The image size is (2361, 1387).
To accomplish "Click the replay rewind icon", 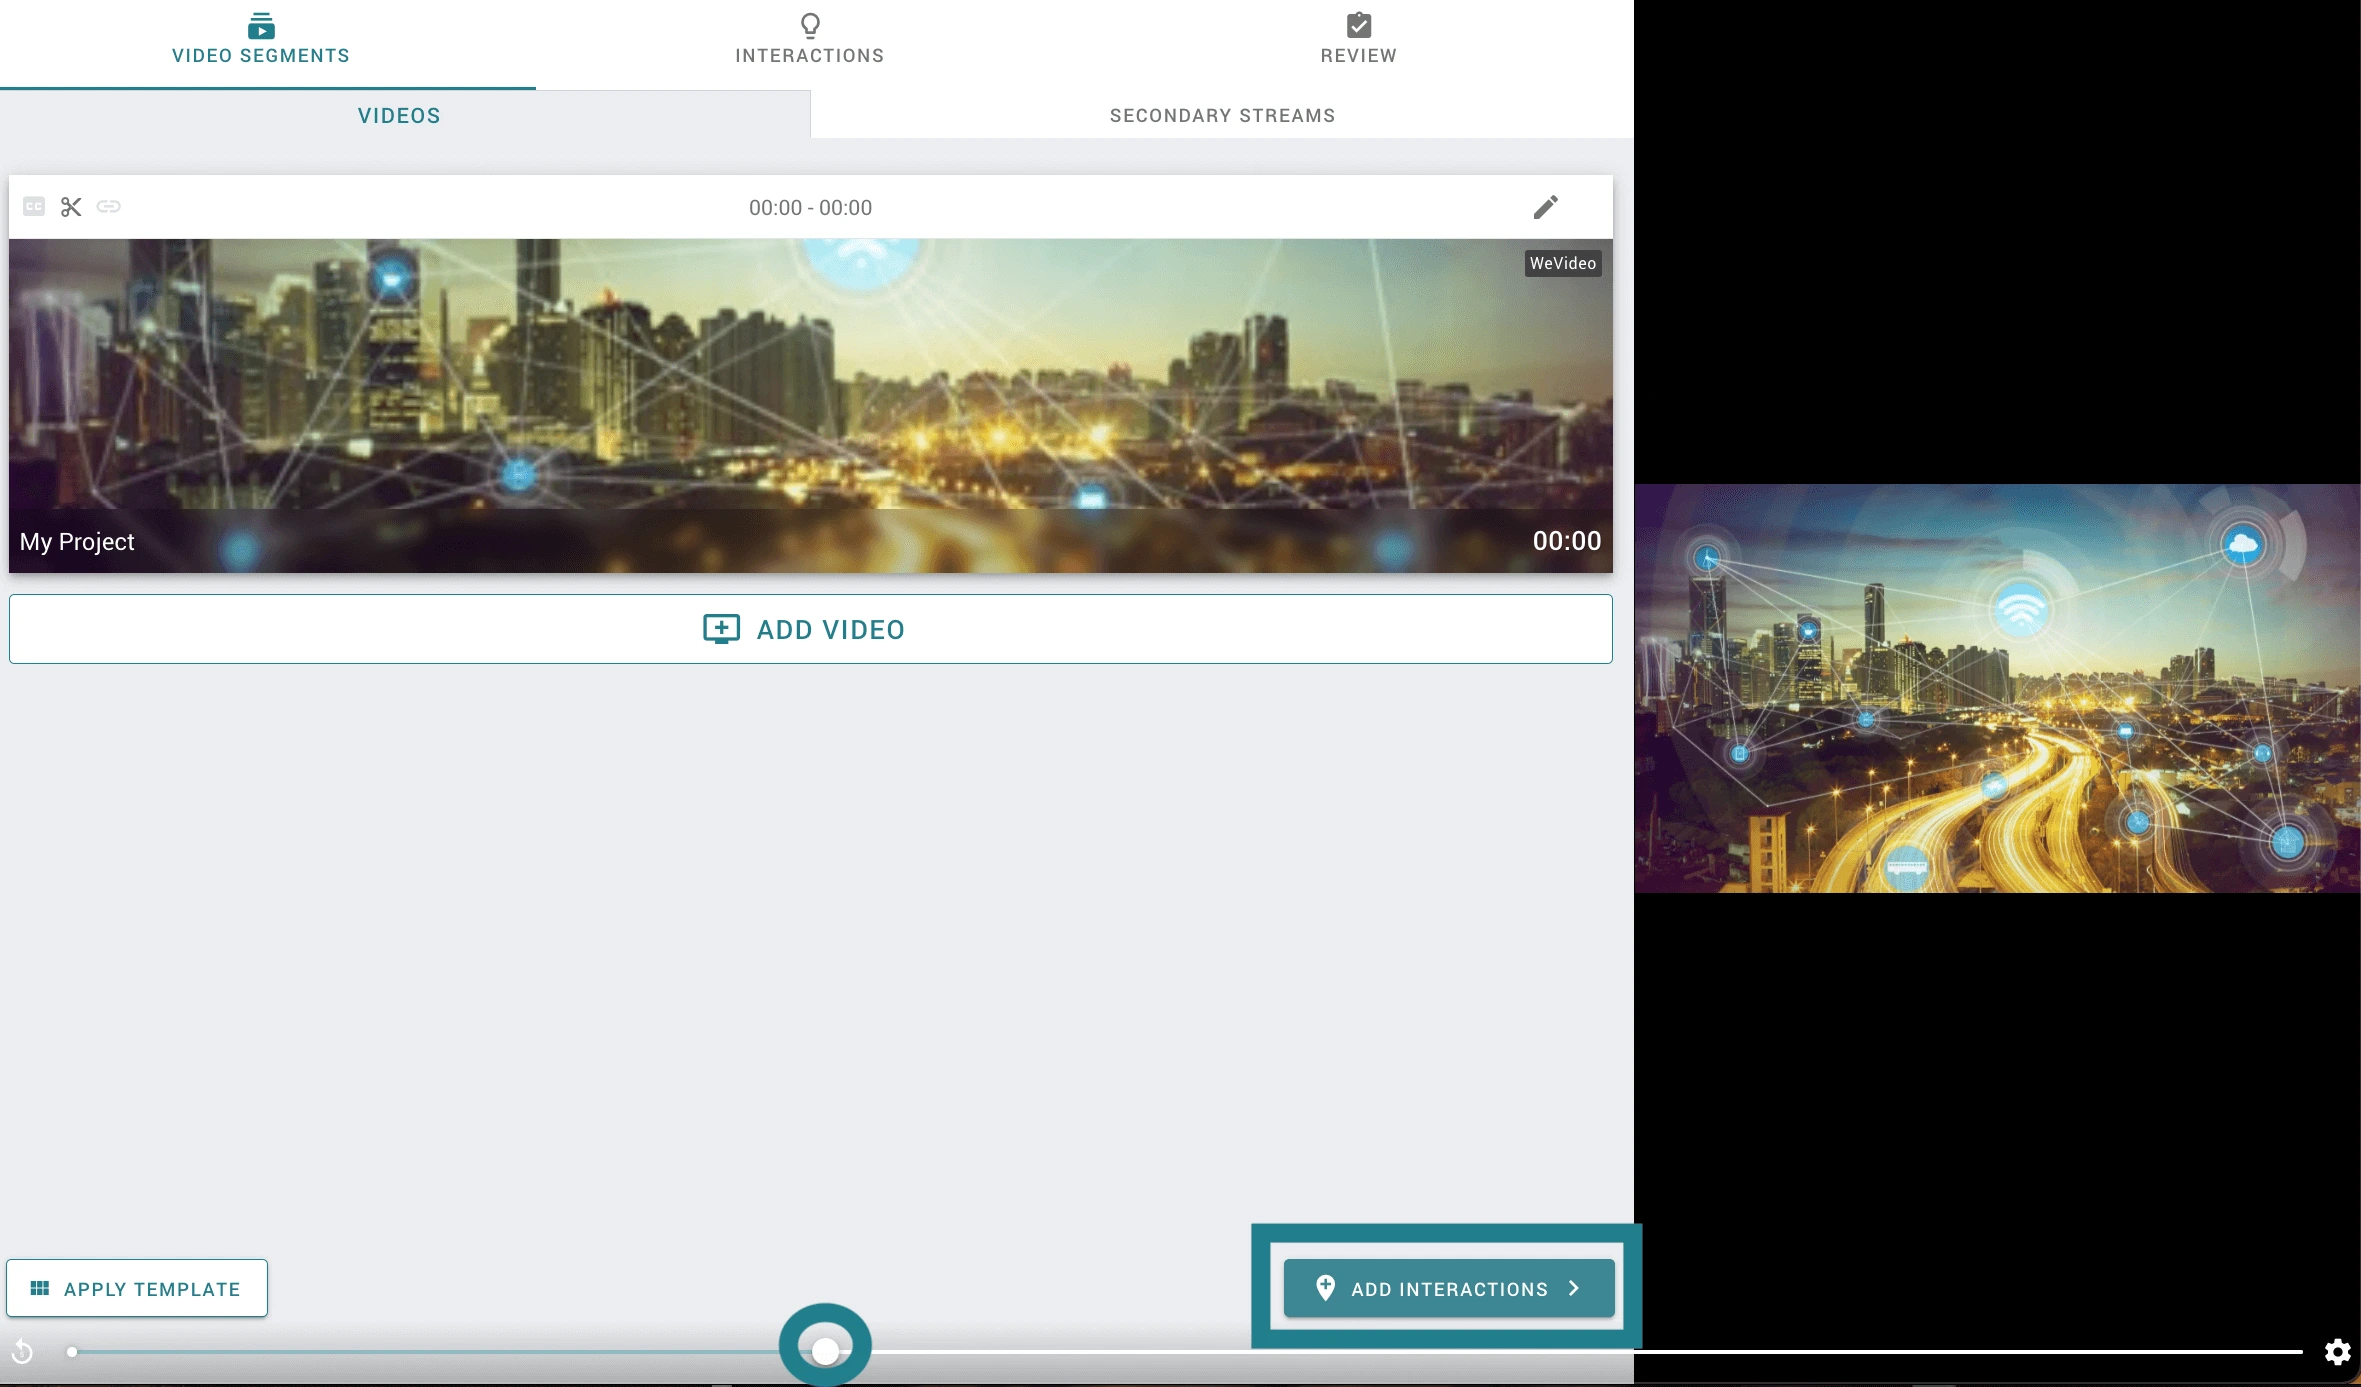I will coord(22,1352).
